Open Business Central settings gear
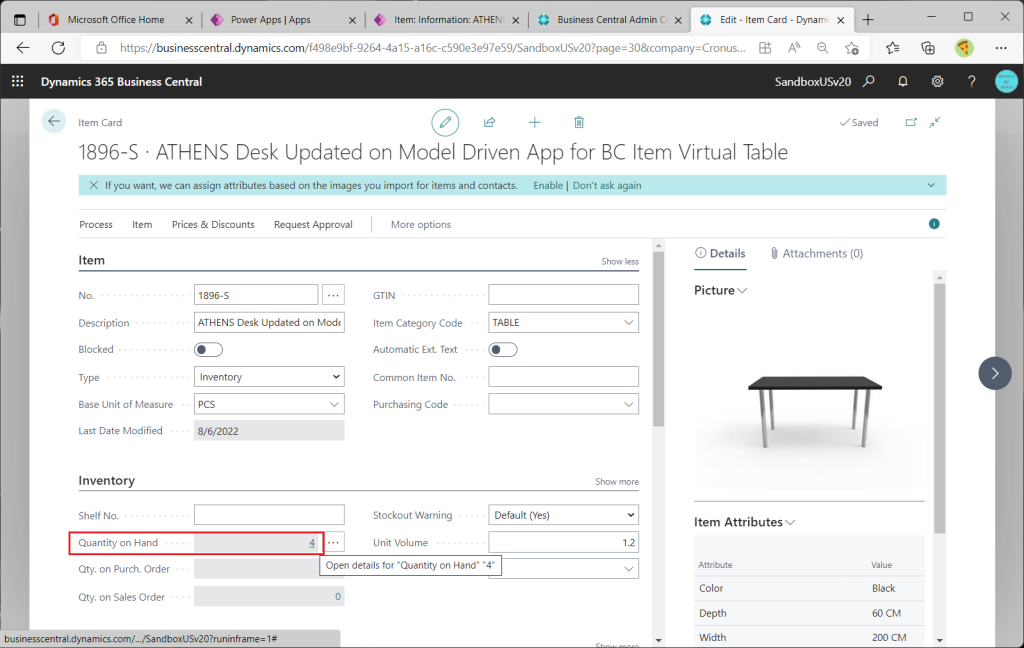 pyautogui.click(x=937, y=82)
